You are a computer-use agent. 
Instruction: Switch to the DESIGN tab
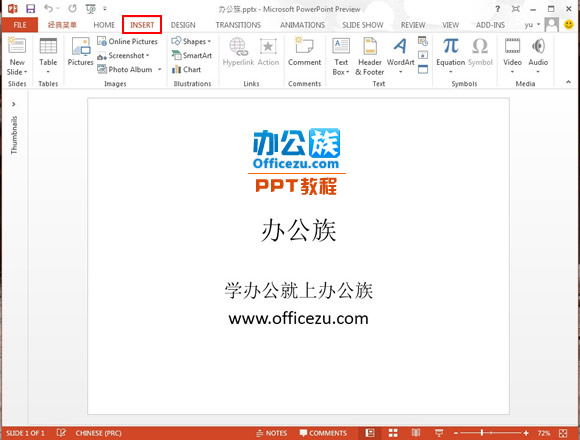point(183,25)
